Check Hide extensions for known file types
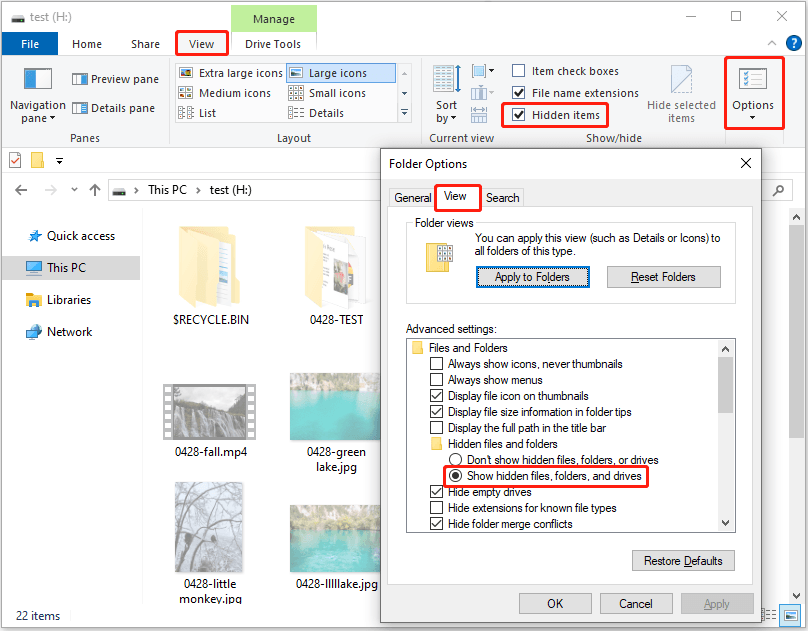808x631 pixels. coord(436,507)
